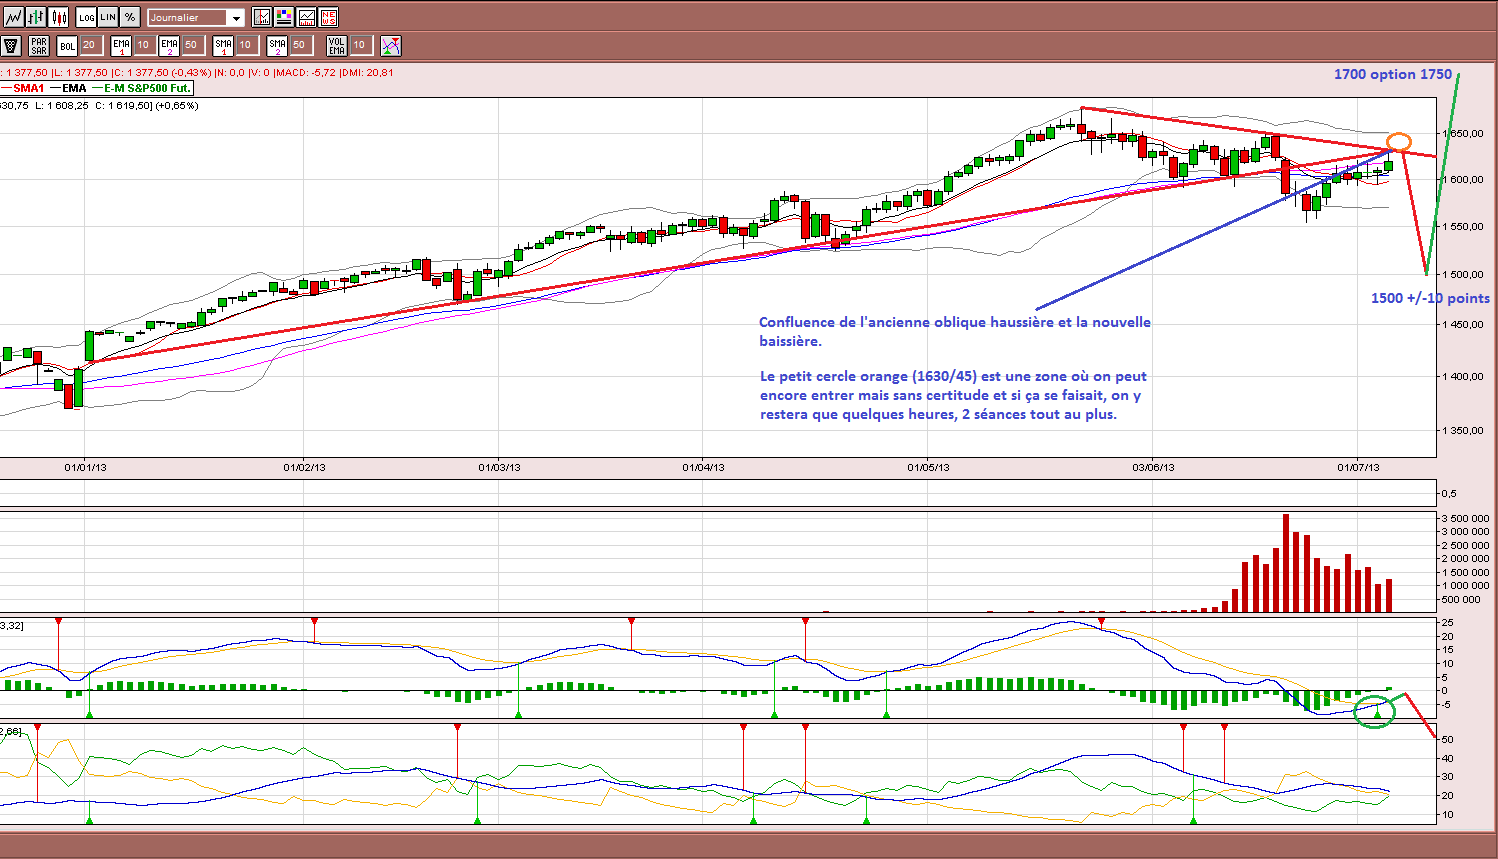Image resolution: width=1498 pixels, height=859 pixels.
Task: Edit EMA 2 period field
Action: pyautogui.click(x=192, y=45)
